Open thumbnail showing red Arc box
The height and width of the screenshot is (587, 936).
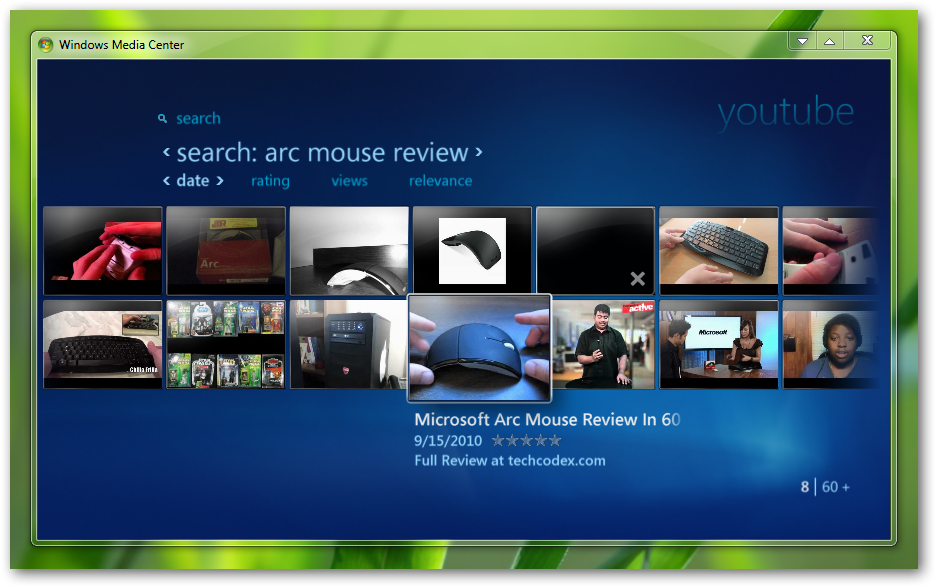tap(226, 251)
